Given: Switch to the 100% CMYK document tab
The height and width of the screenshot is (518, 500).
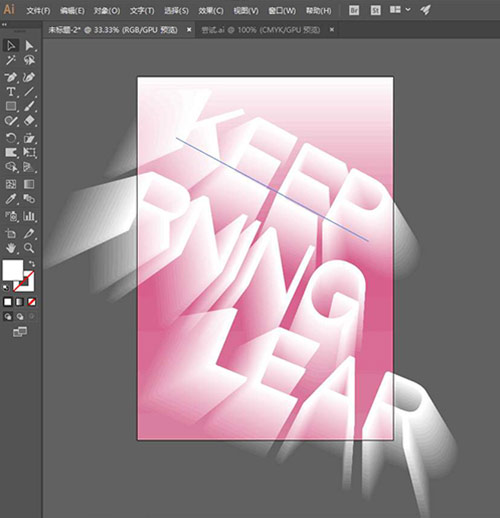Looking at the screenshot, I should coord(261,30).
